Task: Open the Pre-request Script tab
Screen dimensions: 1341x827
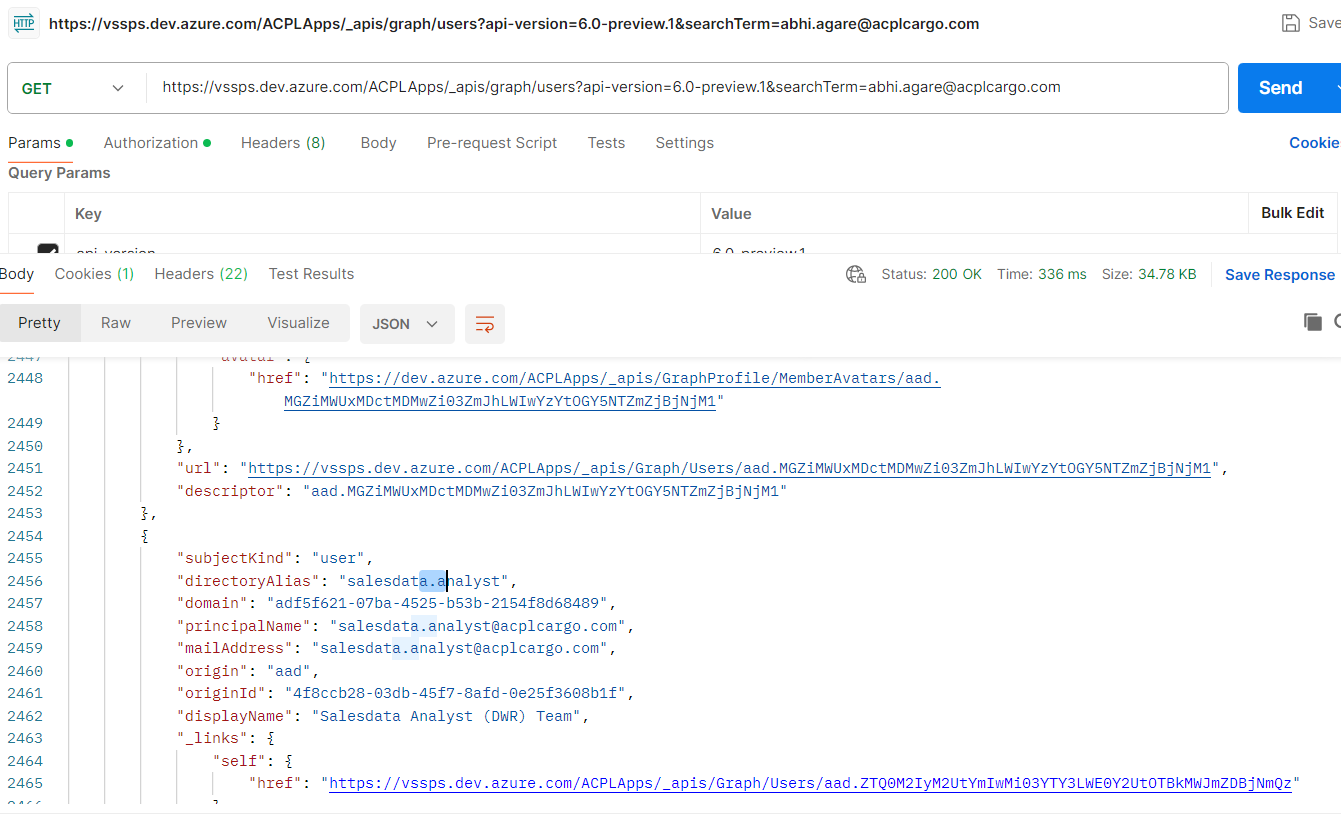Action: [x=492, y=143]
